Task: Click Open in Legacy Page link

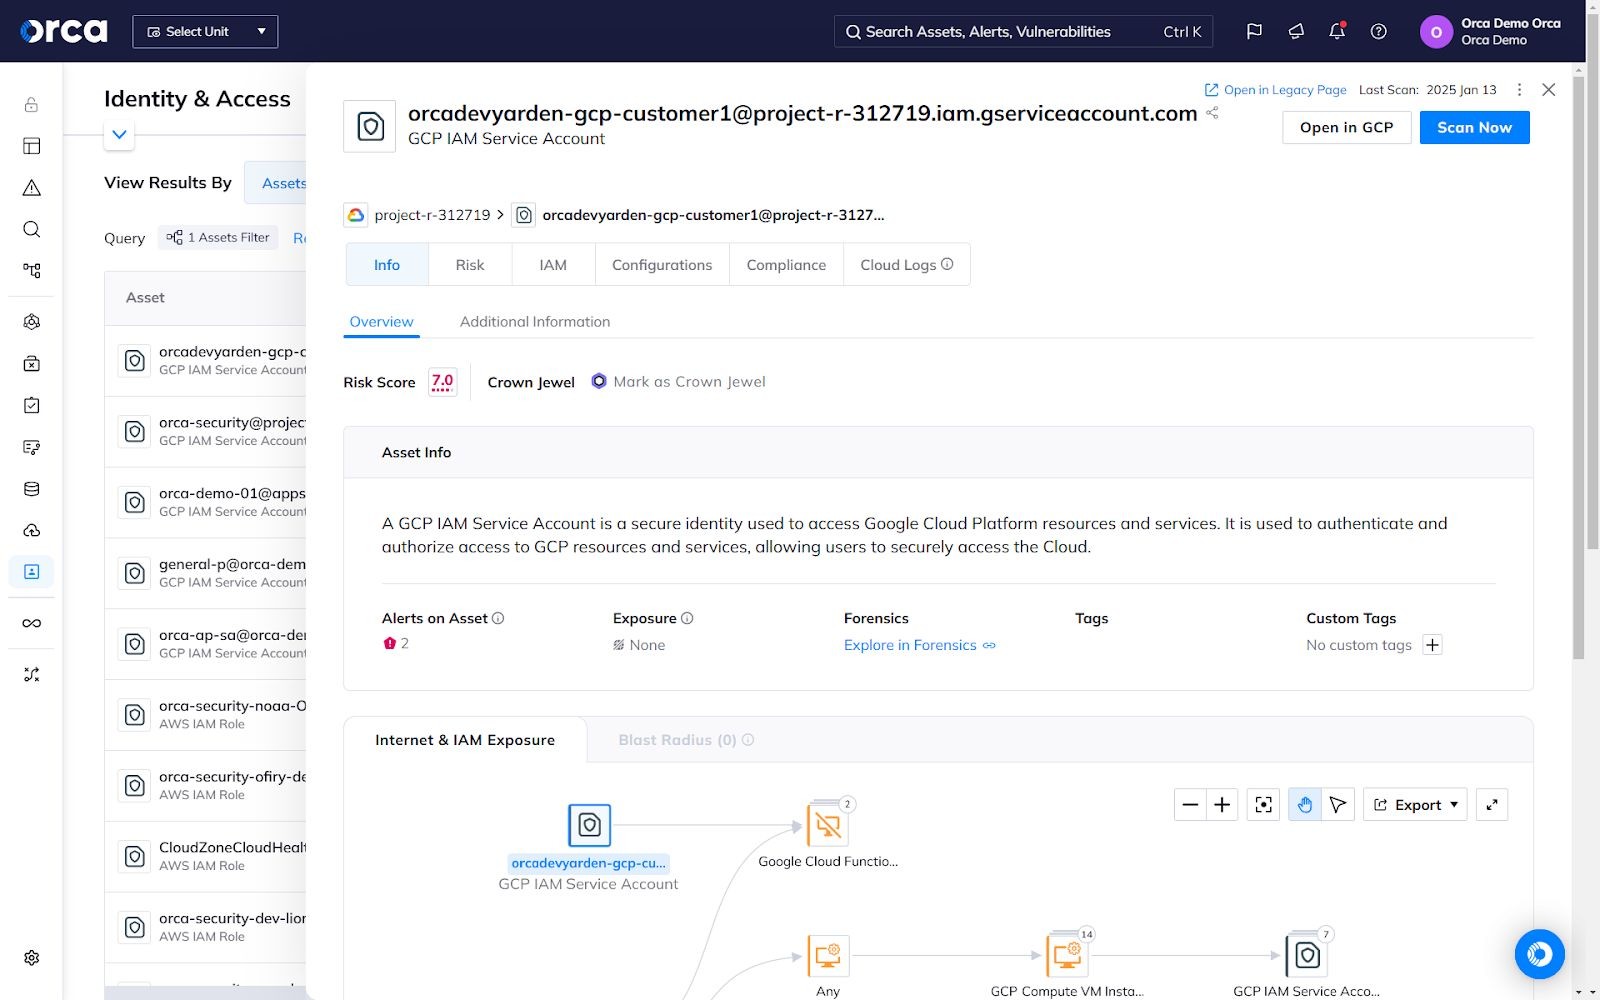Action: coord(1275,90)
